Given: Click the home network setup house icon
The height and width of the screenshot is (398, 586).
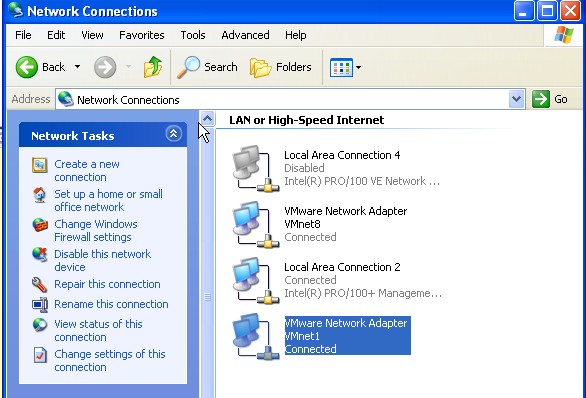Looking at the screenshot, I should (39, 195).
